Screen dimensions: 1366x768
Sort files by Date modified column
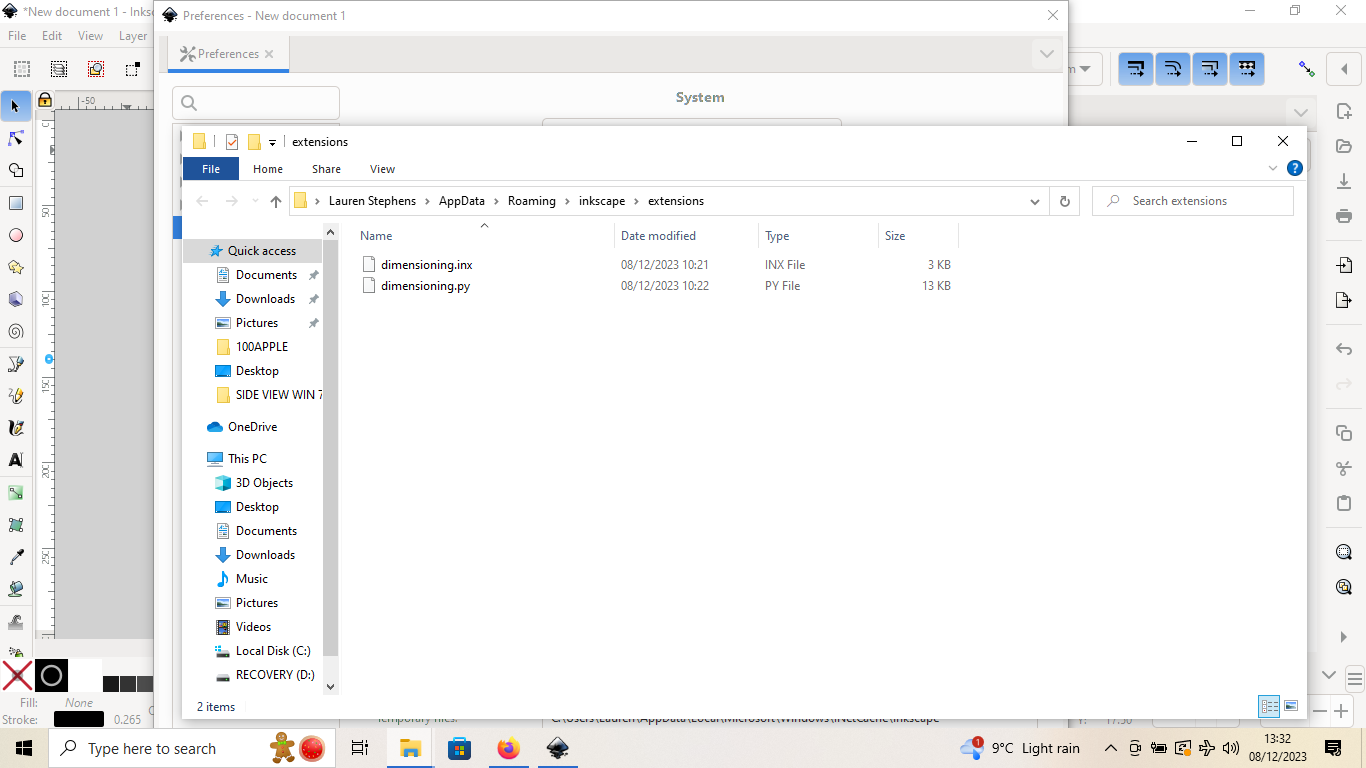coord(658,236)
